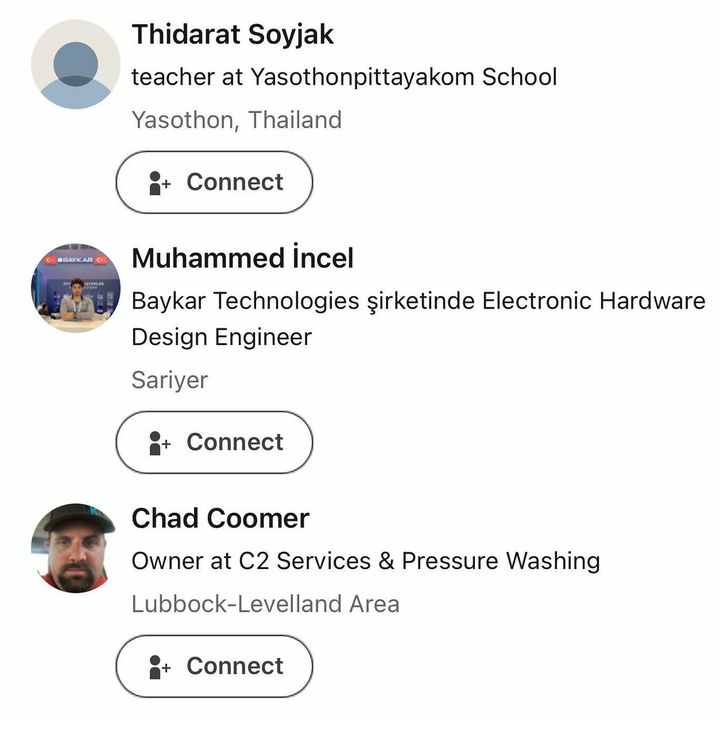Connect with Chad Coomer

pos(214,666)
